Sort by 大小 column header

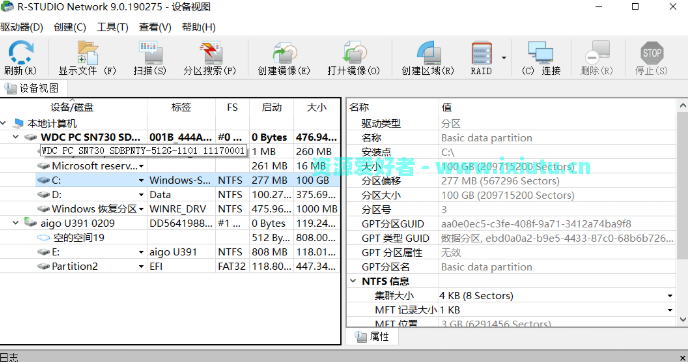click(316, 108)
